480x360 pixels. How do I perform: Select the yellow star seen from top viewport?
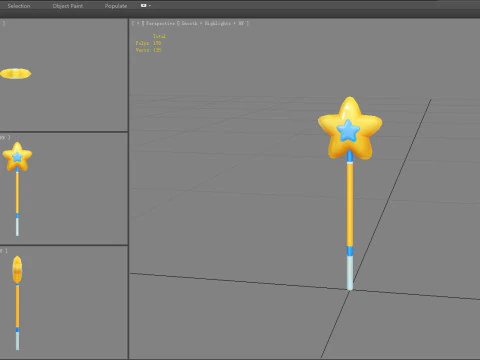point(16,74)
